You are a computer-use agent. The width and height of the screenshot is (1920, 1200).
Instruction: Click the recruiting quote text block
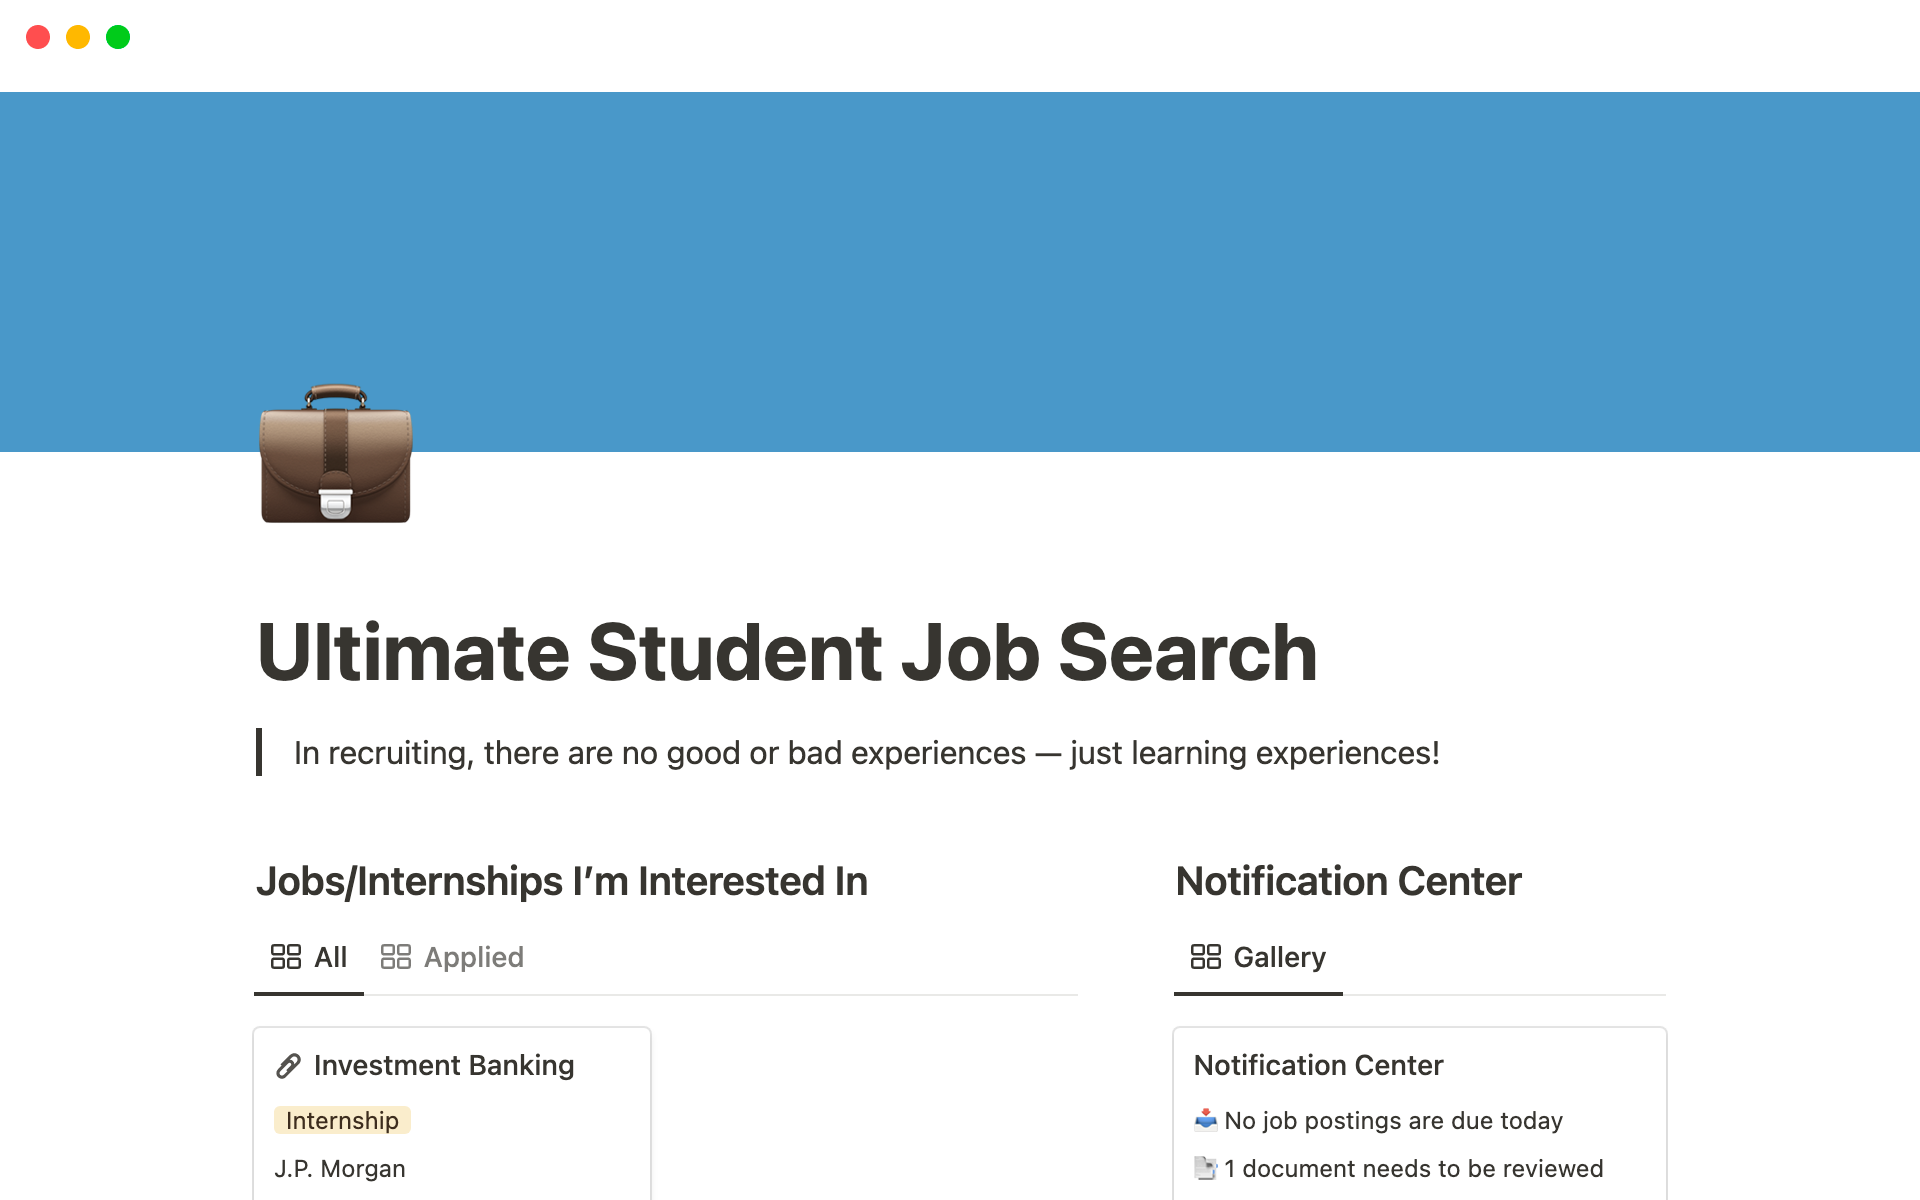pos(866,753)
